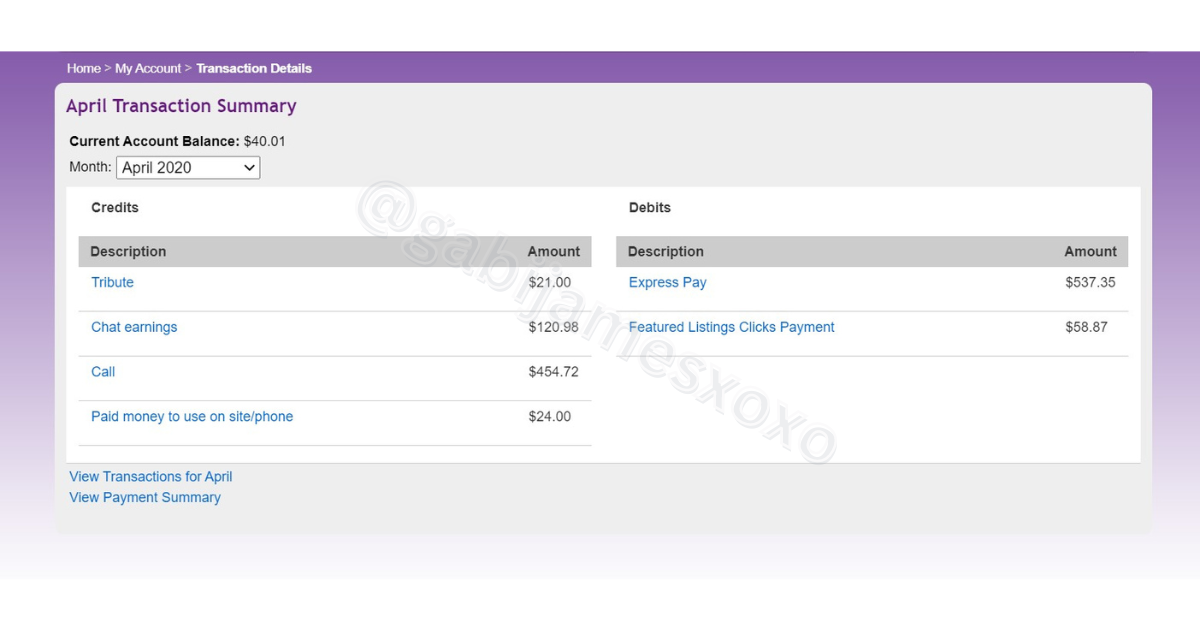This screenshot has height=630, width=1200.
Task: Click the $537.35 Express Pay amount
Action: coord(1090,283)
